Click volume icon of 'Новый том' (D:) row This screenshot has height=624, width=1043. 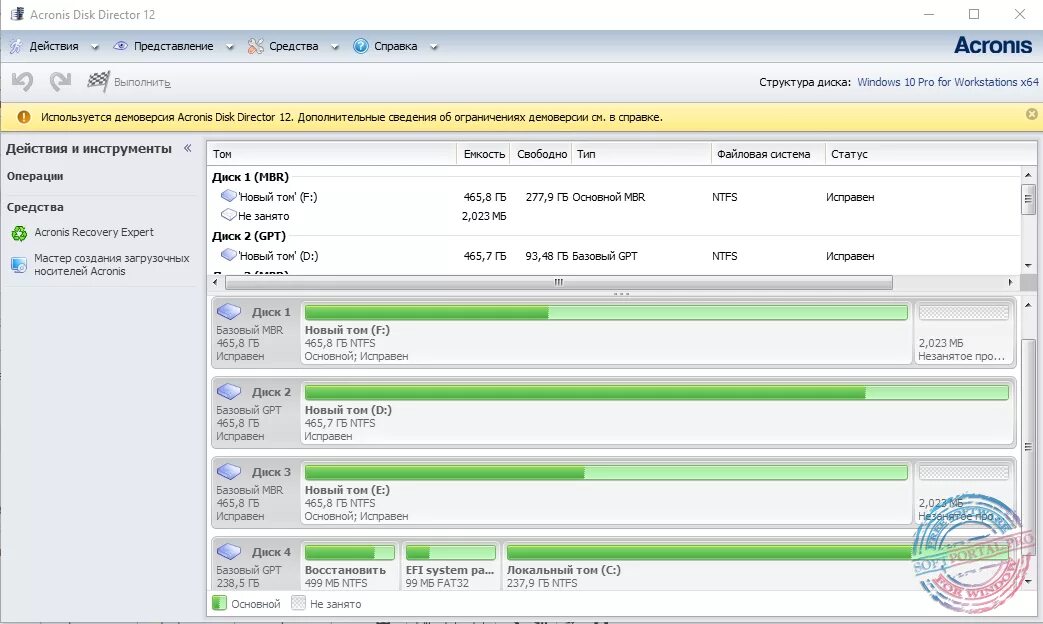coord(229,255)
